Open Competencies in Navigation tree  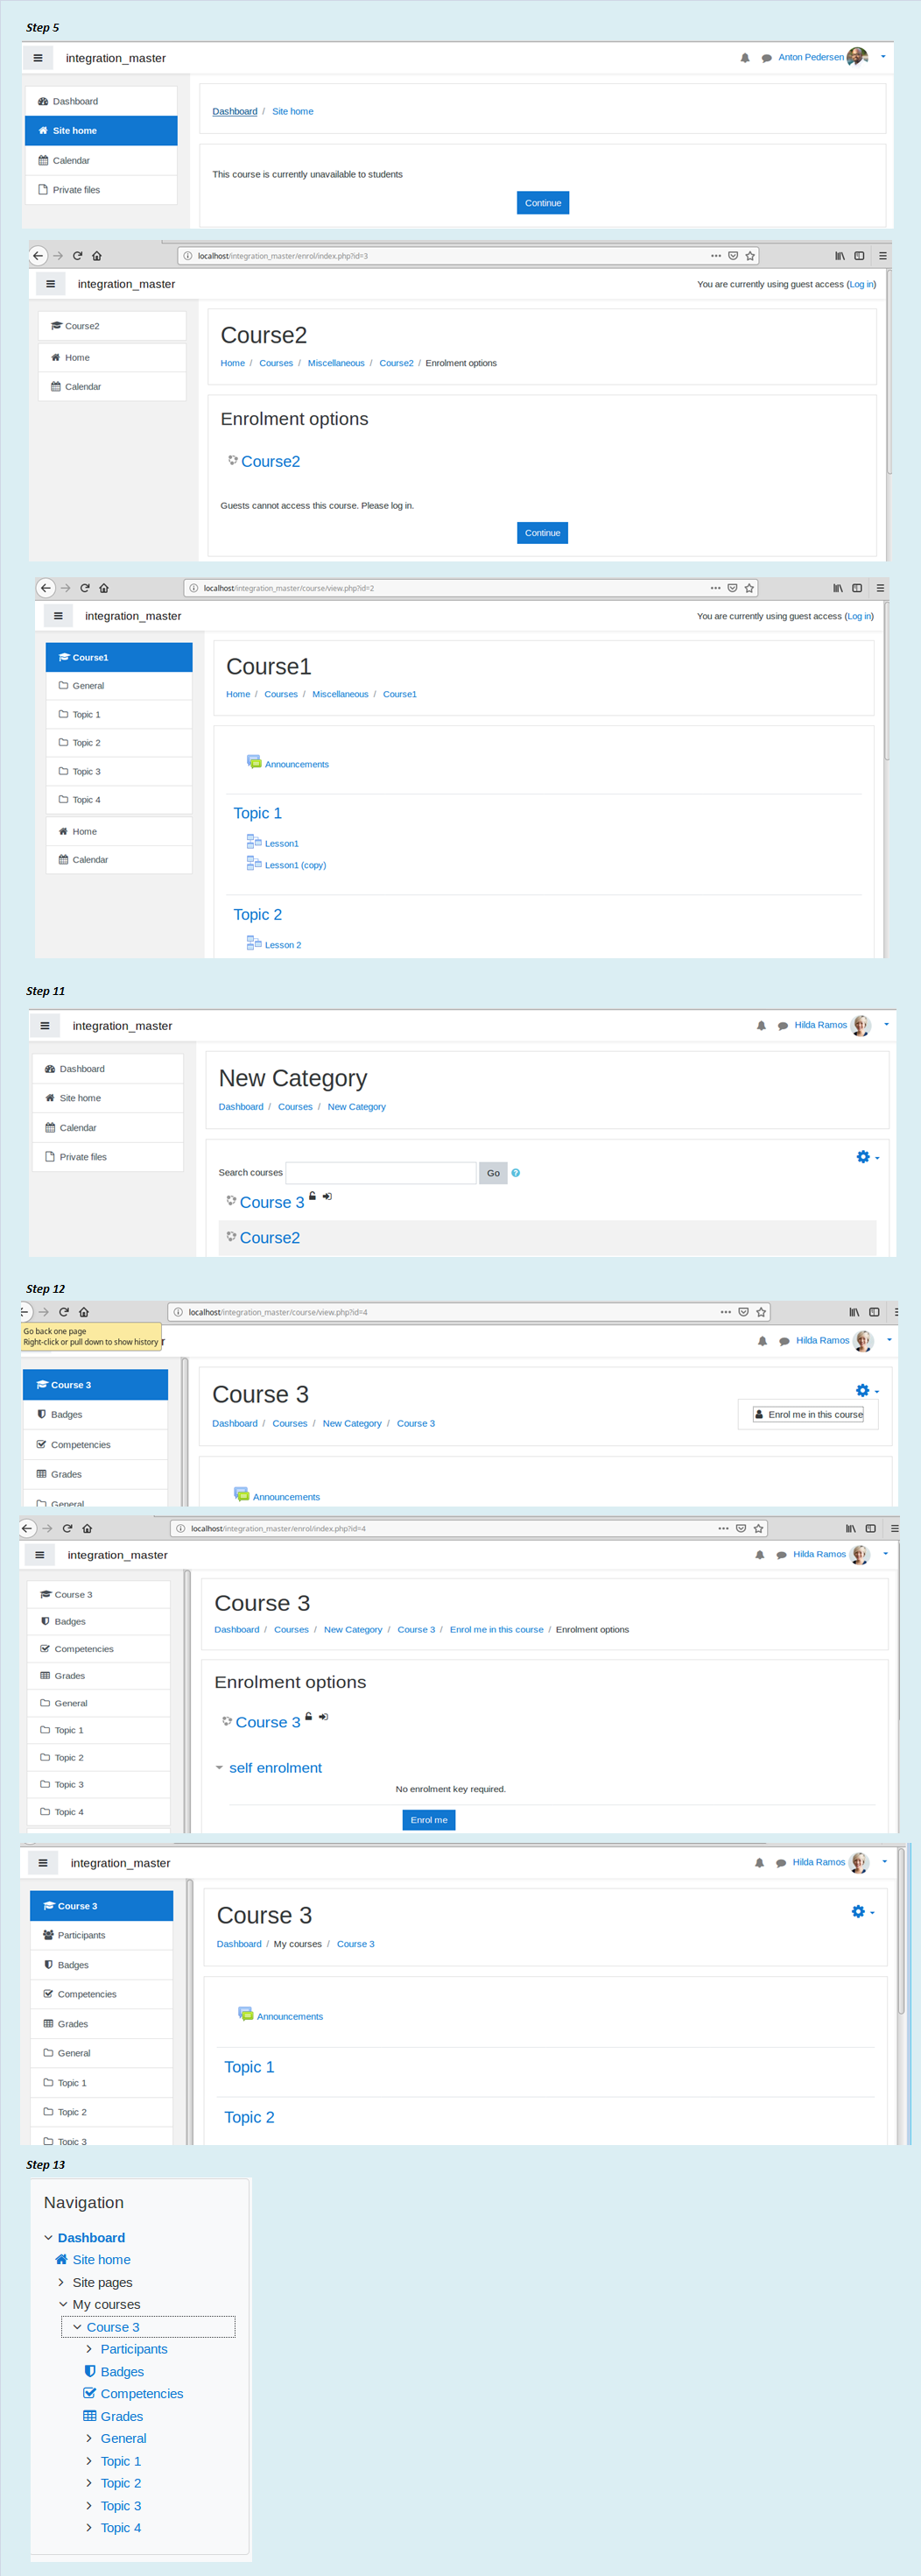[142, 2394]
